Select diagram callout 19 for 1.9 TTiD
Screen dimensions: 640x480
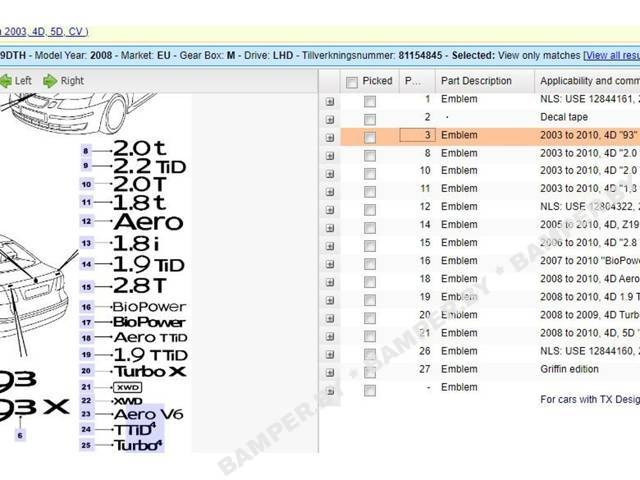[x=87, y=355]
